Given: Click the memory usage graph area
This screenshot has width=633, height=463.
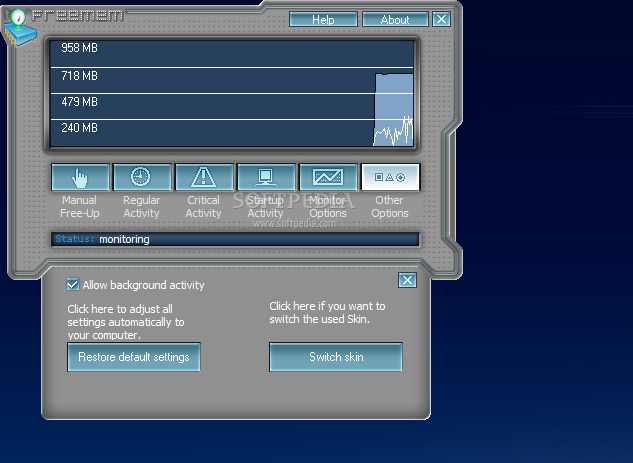Looking at the screenshot, I should (232, 94).
